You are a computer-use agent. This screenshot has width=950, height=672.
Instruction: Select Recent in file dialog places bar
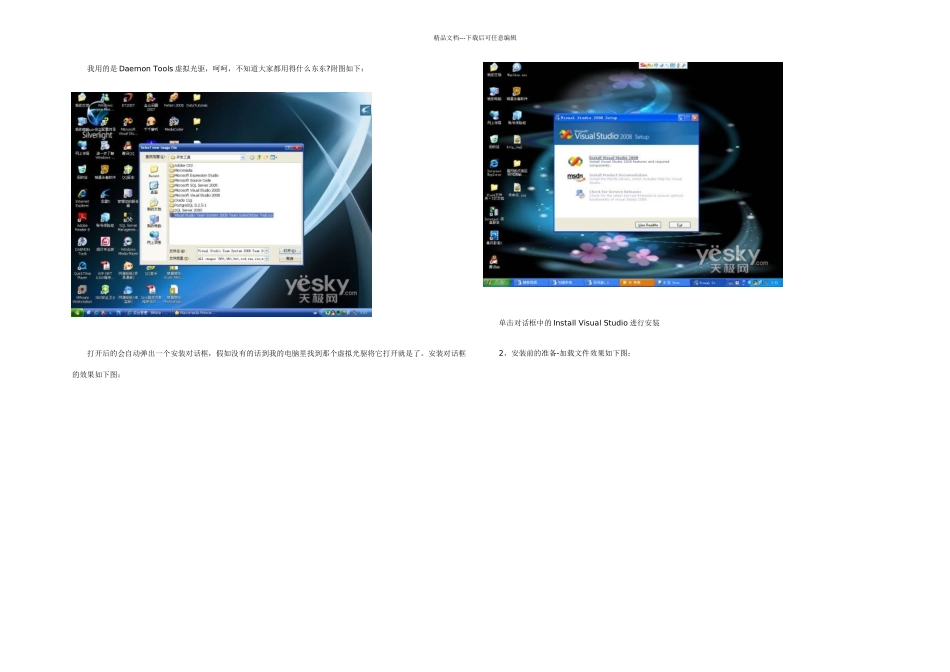[154, 171]
